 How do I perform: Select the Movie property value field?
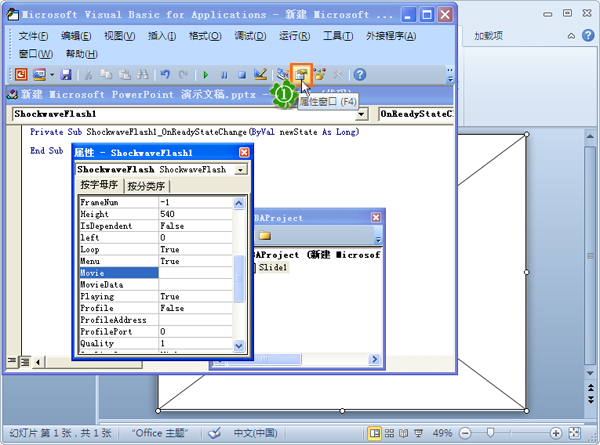point(195,273)
